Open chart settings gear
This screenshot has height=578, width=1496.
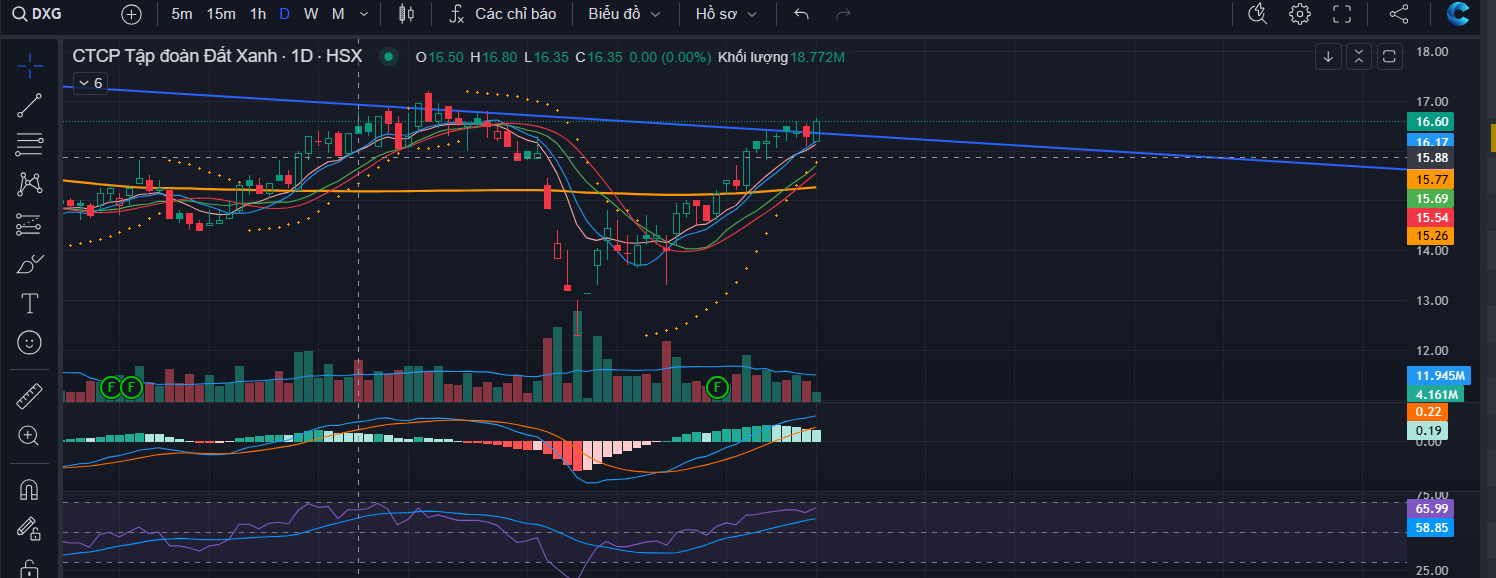tap(1300, 14)
